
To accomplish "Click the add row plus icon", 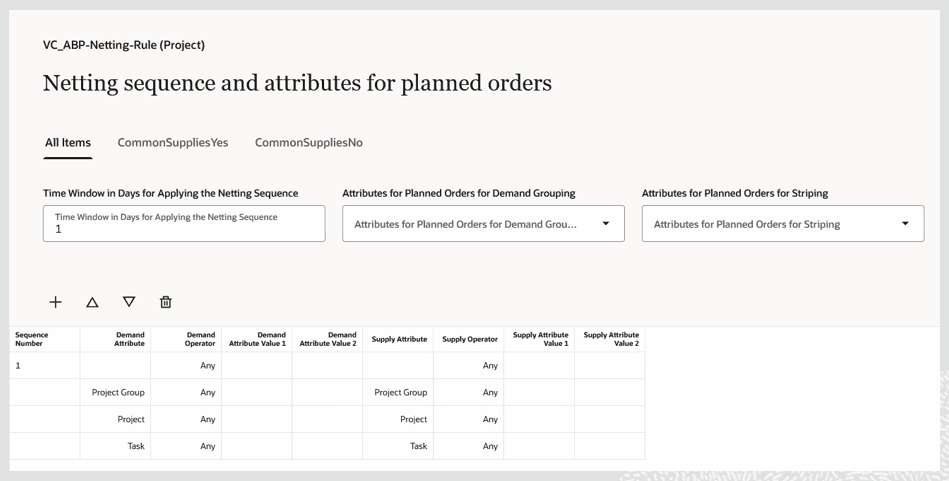I will click(x=56, y=302).
